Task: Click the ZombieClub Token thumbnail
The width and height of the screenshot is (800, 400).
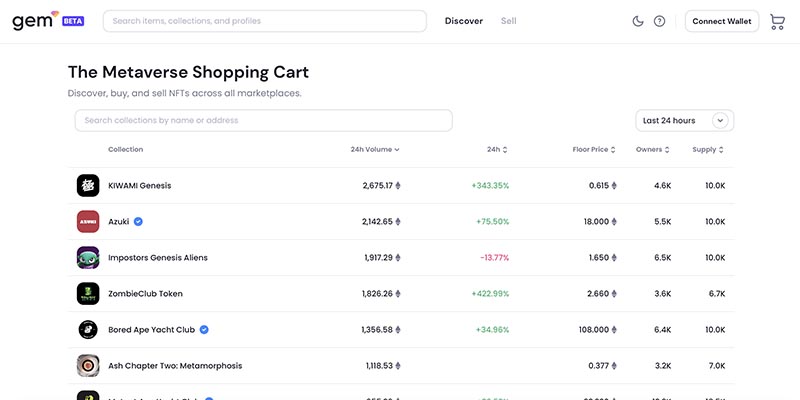Action: click(88, 293)
